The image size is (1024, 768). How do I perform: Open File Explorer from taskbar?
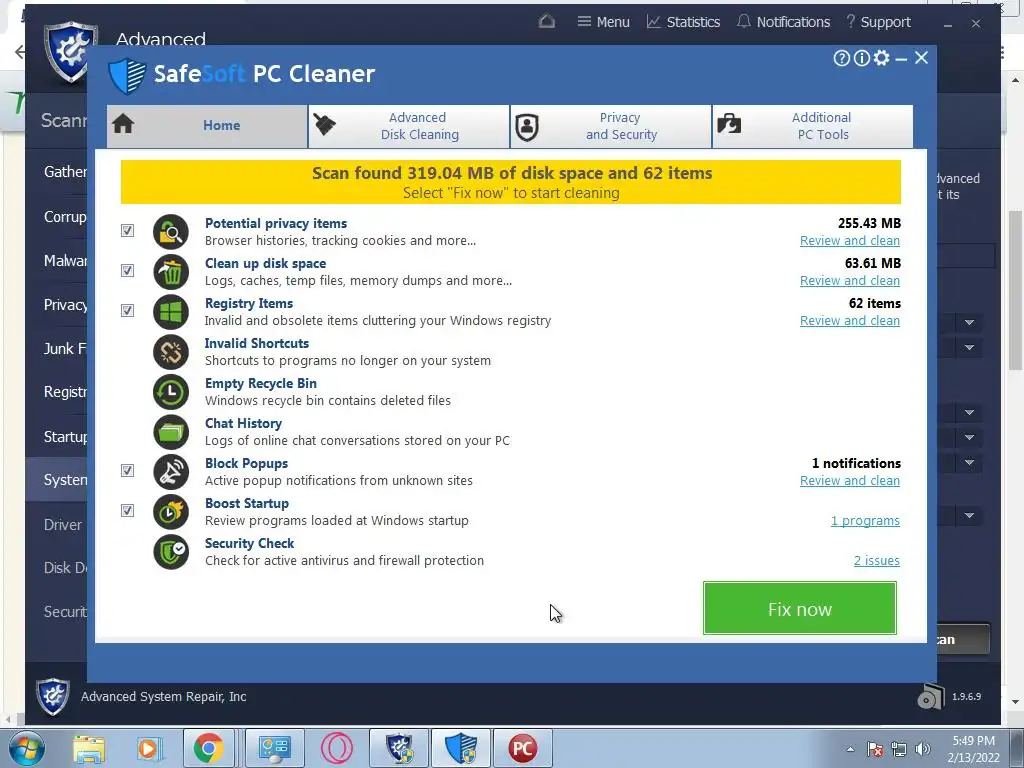(89, 748)
